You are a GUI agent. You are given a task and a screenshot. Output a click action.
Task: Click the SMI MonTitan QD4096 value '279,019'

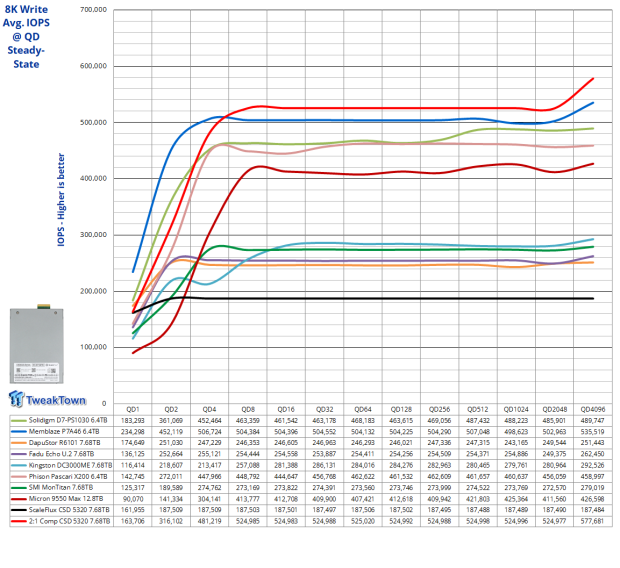click(593, 487)
